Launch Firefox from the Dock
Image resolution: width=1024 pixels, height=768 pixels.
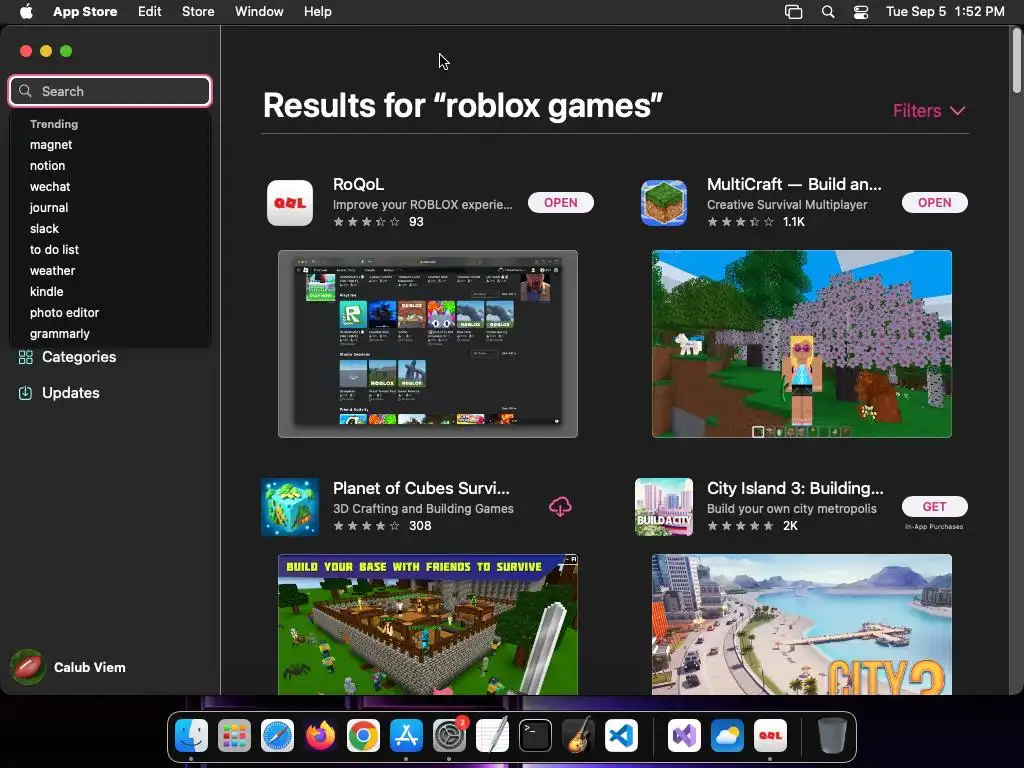click(x=320, y=736)
